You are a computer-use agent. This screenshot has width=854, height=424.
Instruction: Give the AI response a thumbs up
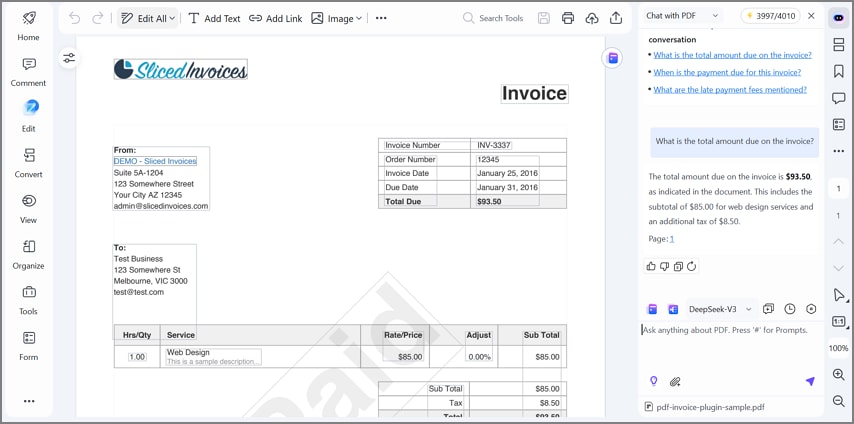click(651, 266)
